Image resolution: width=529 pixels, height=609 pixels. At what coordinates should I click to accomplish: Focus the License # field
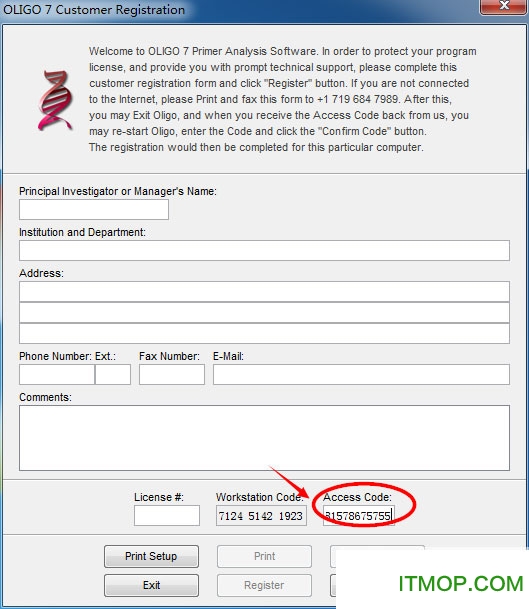point(167,516)
